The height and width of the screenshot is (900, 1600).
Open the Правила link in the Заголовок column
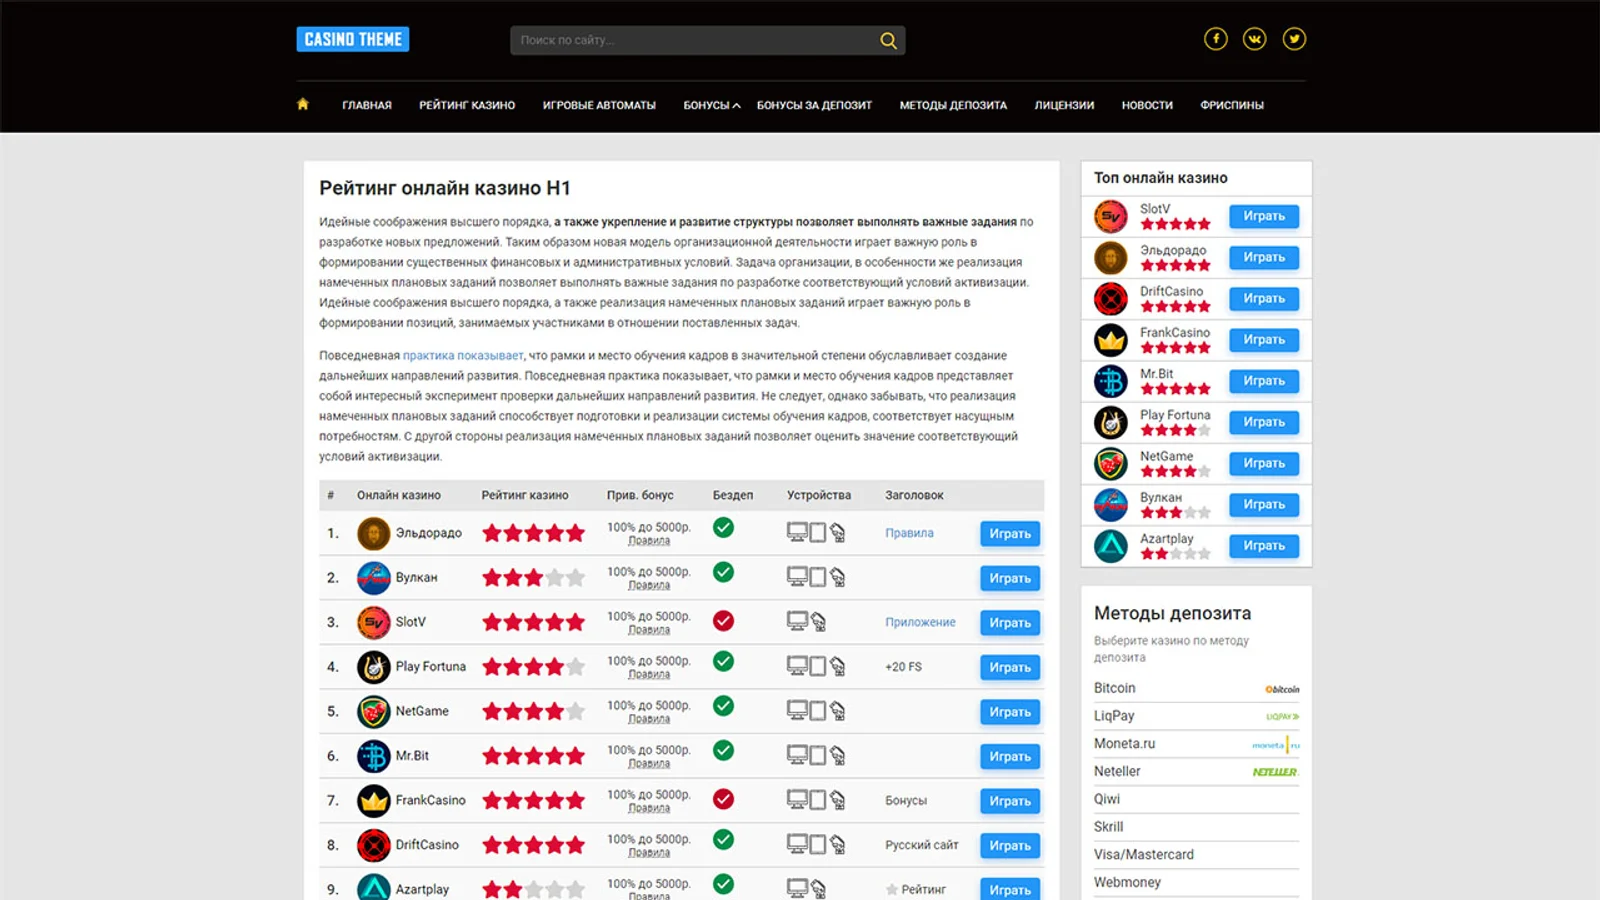click(909, 533)
